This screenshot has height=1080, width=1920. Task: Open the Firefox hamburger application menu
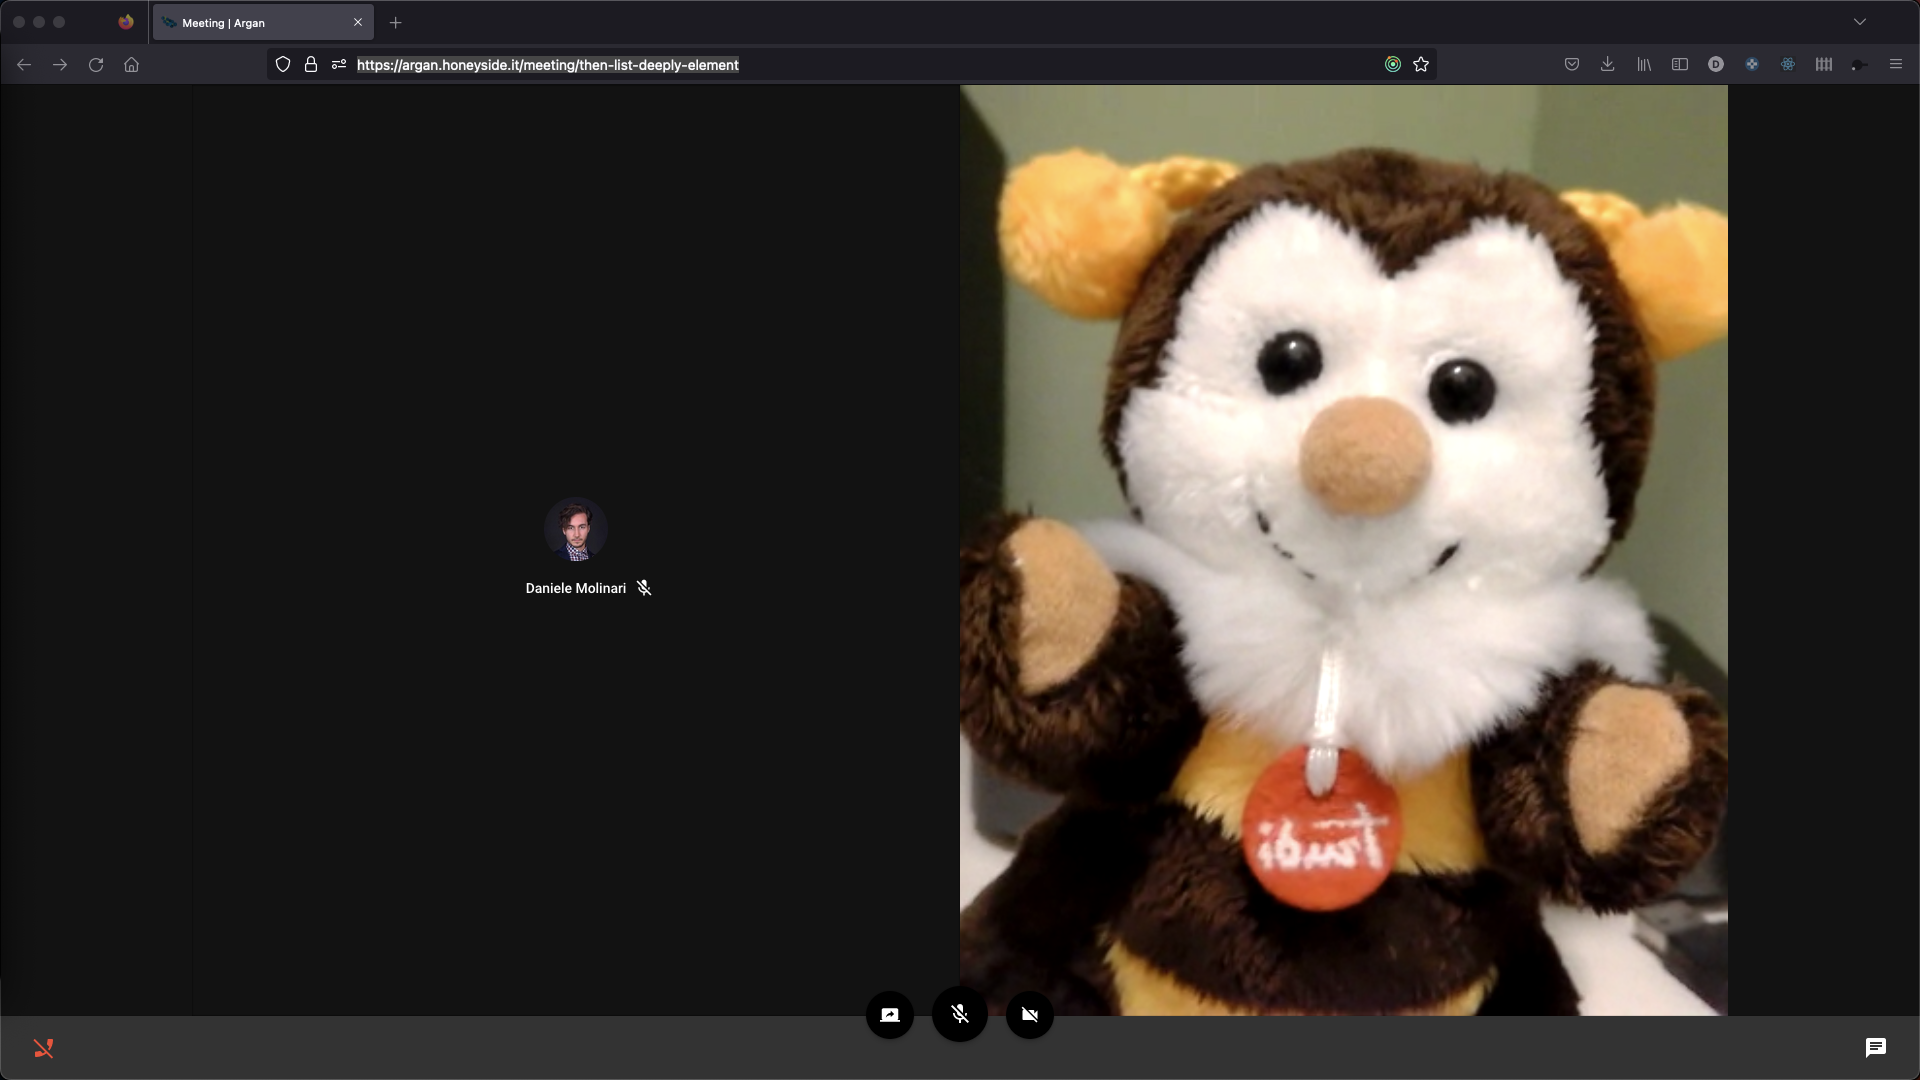tap(1896, 64)
